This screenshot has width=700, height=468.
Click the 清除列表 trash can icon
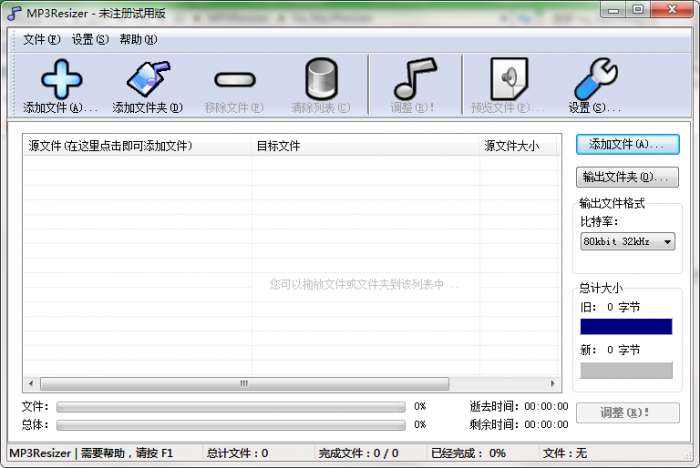coord(321,79)
